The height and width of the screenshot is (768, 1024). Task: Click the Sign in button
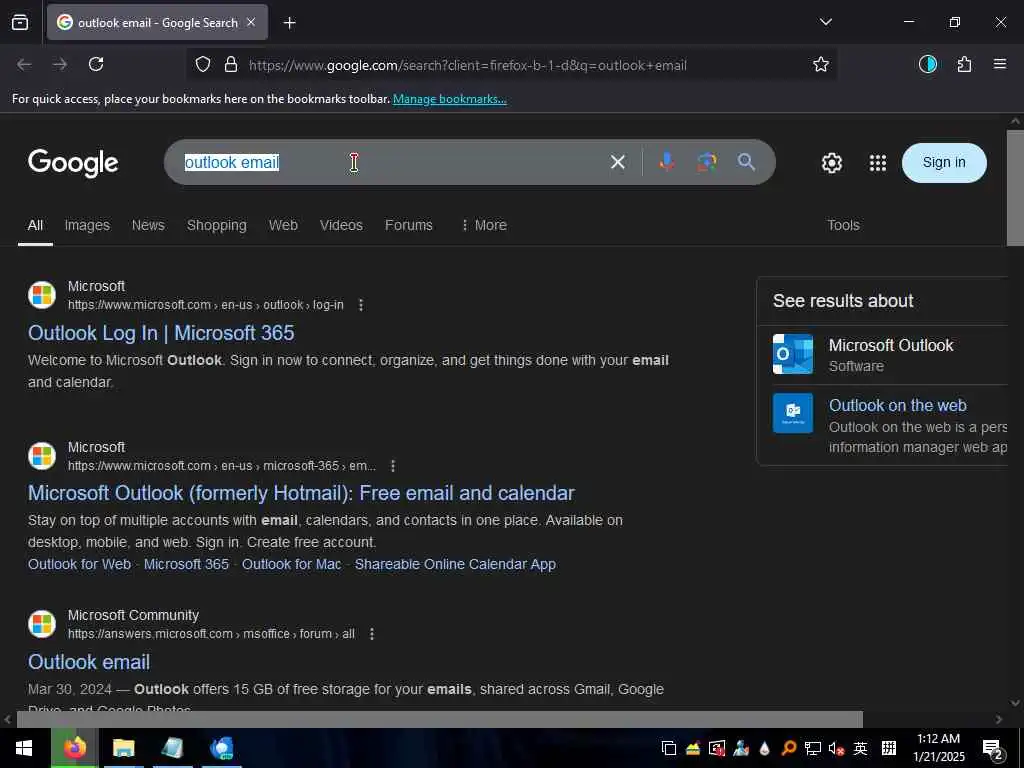(x=944, y=163)
